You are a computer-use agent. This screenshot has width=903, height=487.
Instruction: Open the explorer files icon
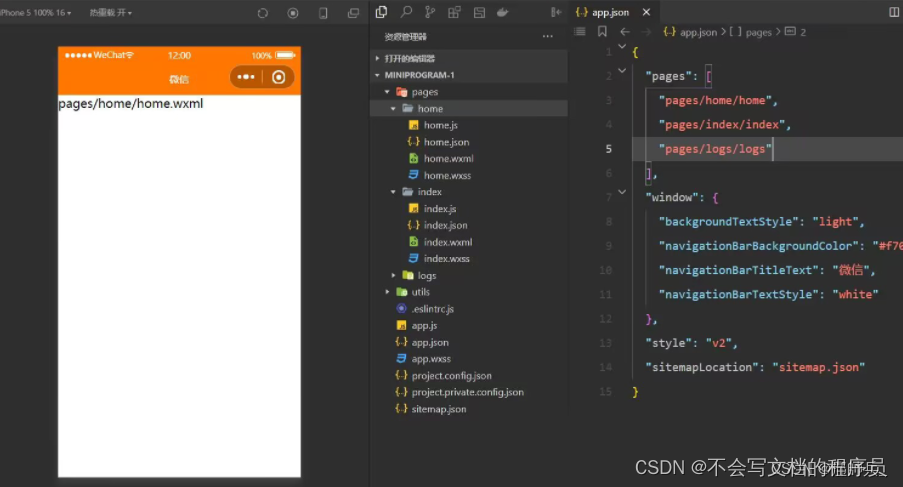[381, 12]
